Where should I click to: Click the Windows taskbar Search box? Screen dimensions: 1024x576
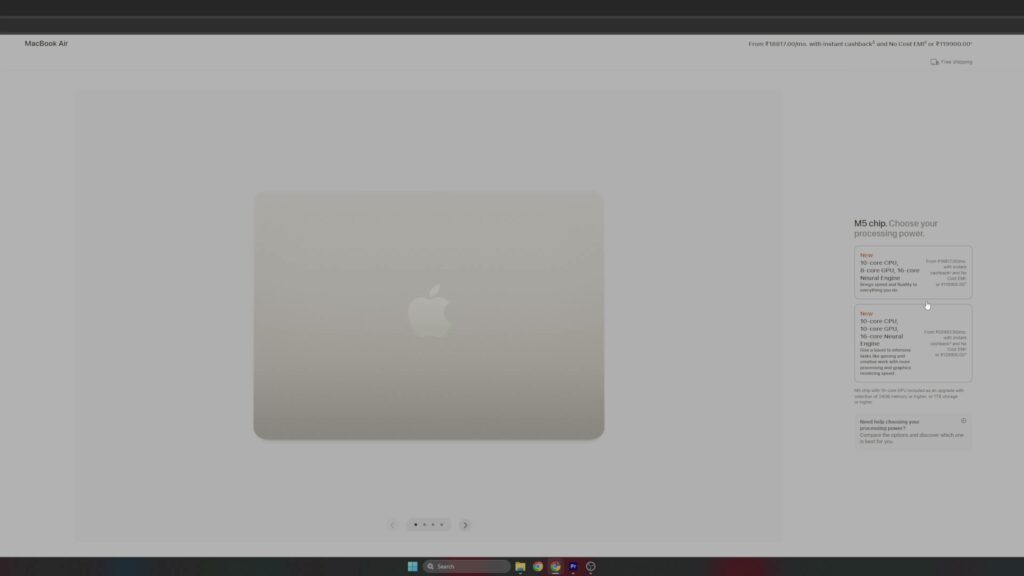[x=466, y=566]
